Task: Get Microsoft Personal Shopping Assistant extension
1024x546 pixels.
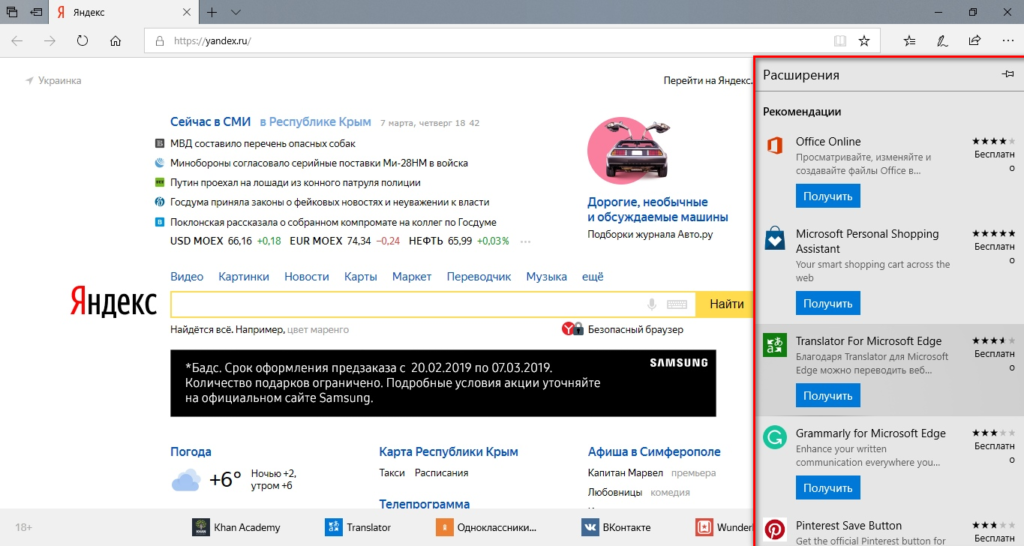Action: (827, 303)
